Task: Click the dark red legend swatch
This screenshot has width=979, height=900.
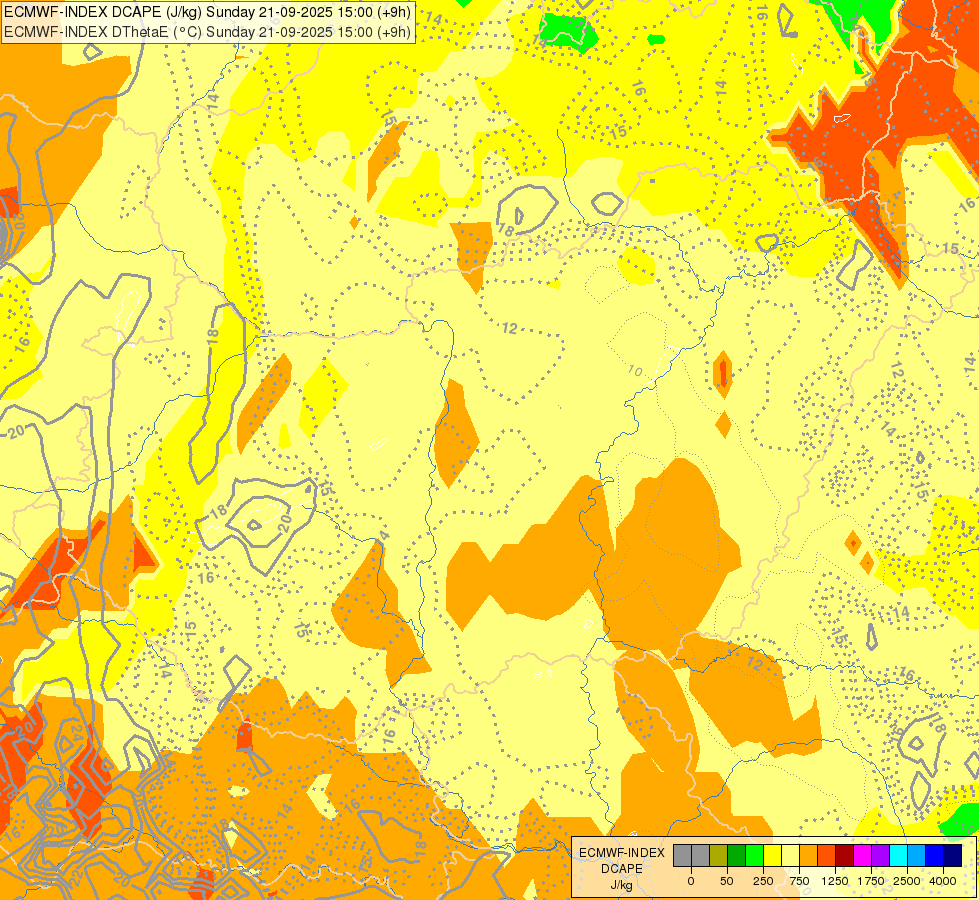Action: point(844,856)
